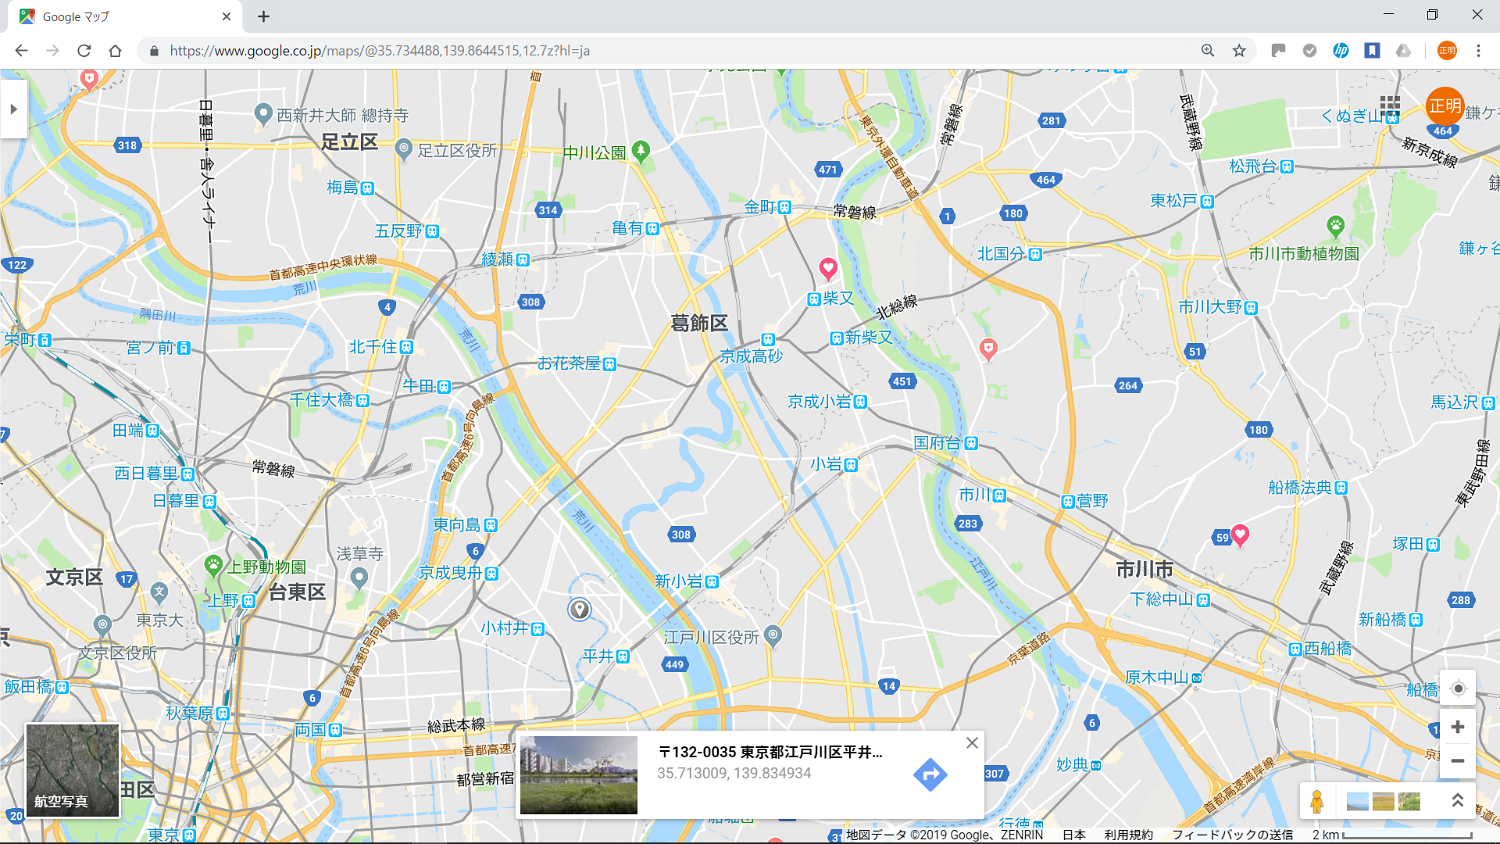Image resolution: width=1500 pixels, height=844 pixels.
Task: Center map on my current location
Action: coord(1457,688)
